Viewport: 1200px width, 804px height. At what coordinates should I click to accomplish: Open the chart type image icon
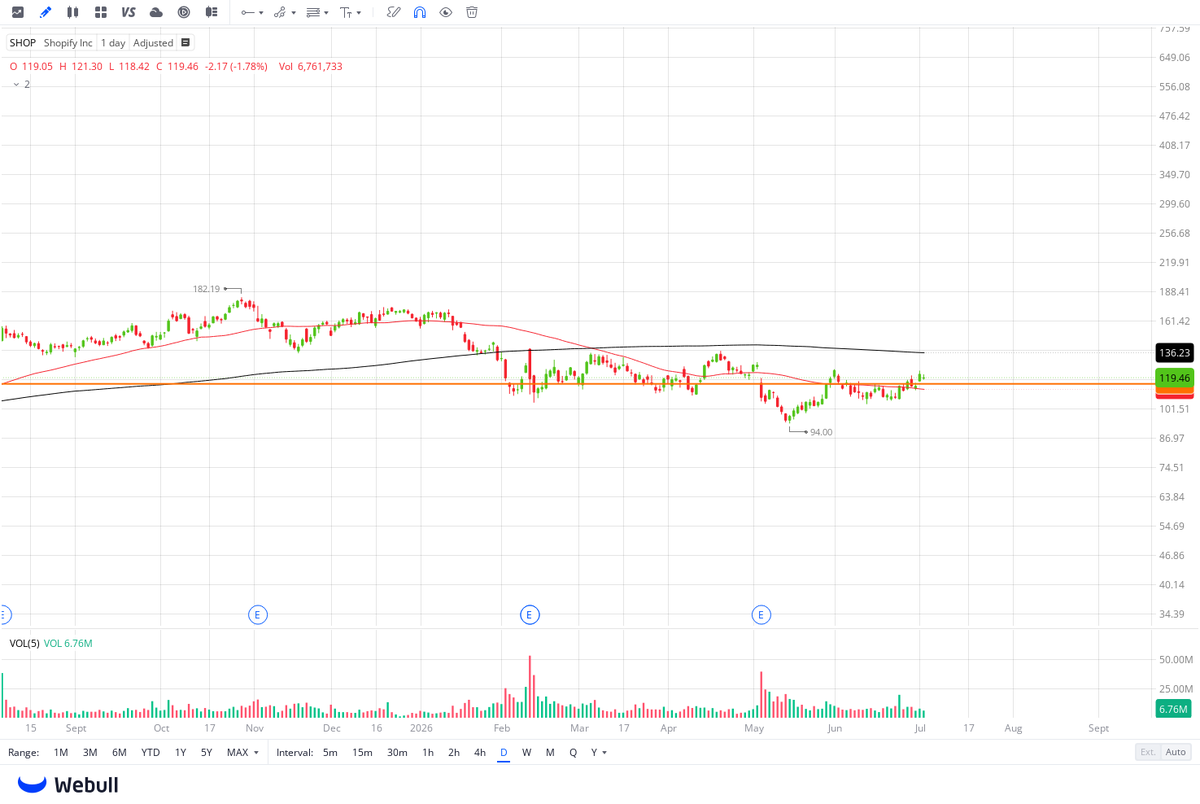17,12
